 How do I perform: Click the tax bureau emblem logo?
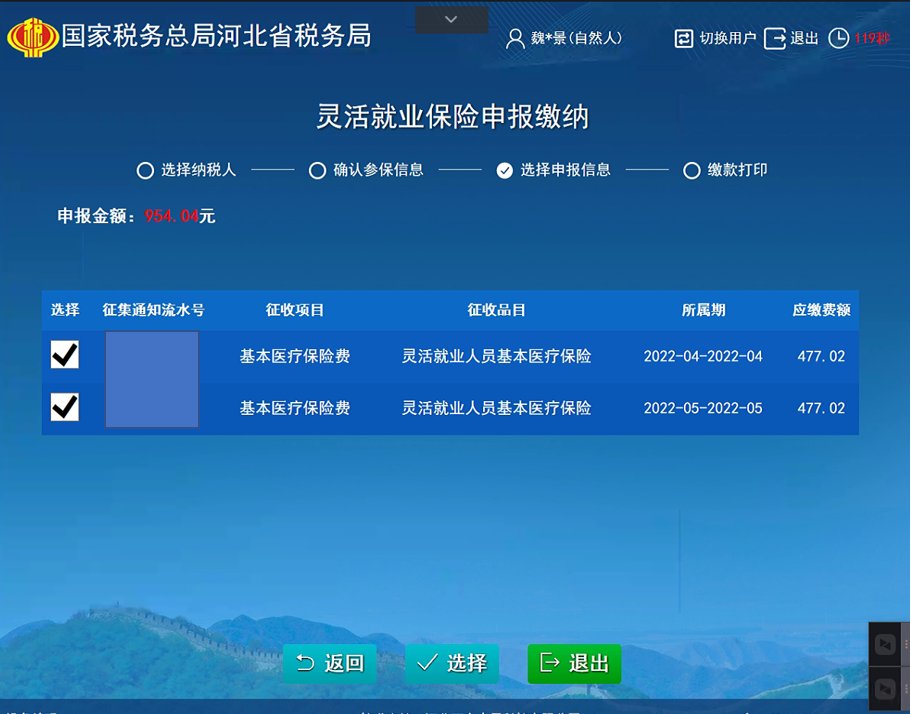tap(33, 37)
